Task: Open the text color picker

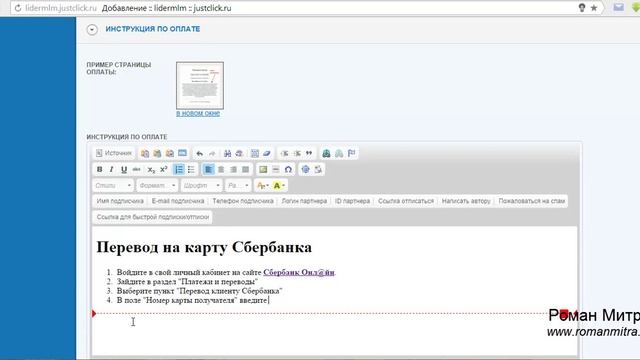Action: click(262, 186)
